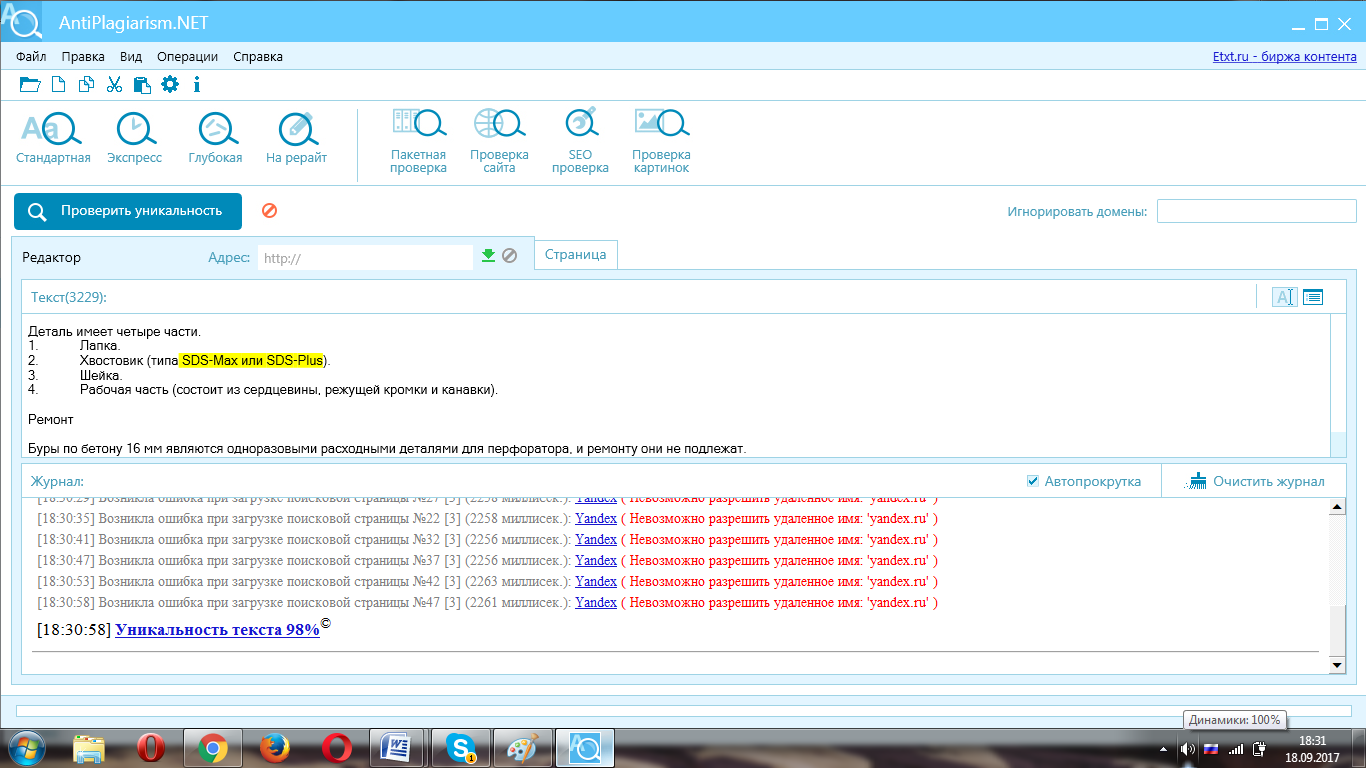Click Yandex link in 18:30:58 log row

(x=596, y=602)
